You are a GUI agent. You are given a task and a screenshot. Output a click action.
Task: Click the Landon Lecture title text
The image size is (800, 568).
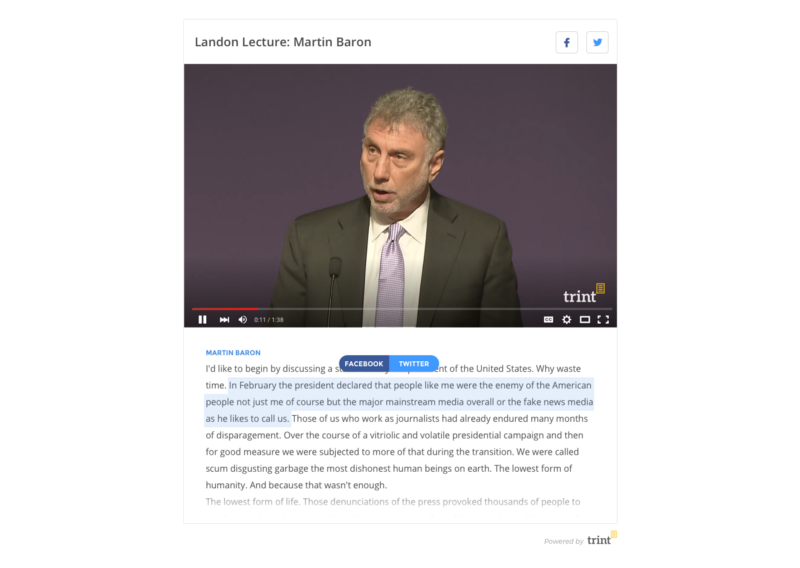[x=283, y=42]
